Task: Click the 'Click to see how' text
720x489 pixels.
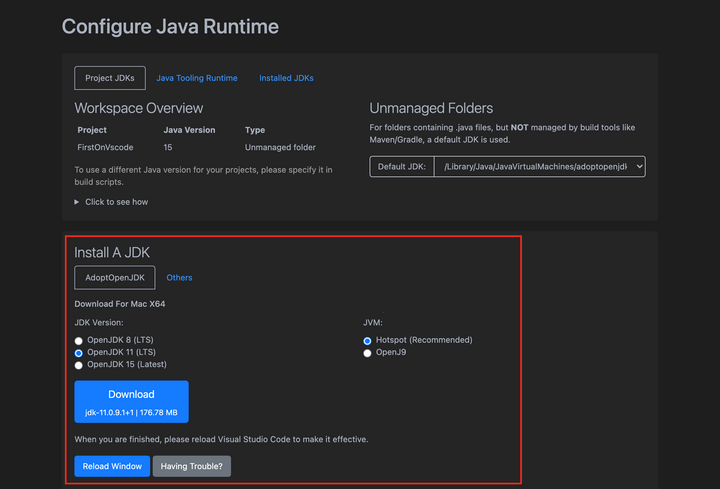Action: pyautogui.click(x=116, y=202)
